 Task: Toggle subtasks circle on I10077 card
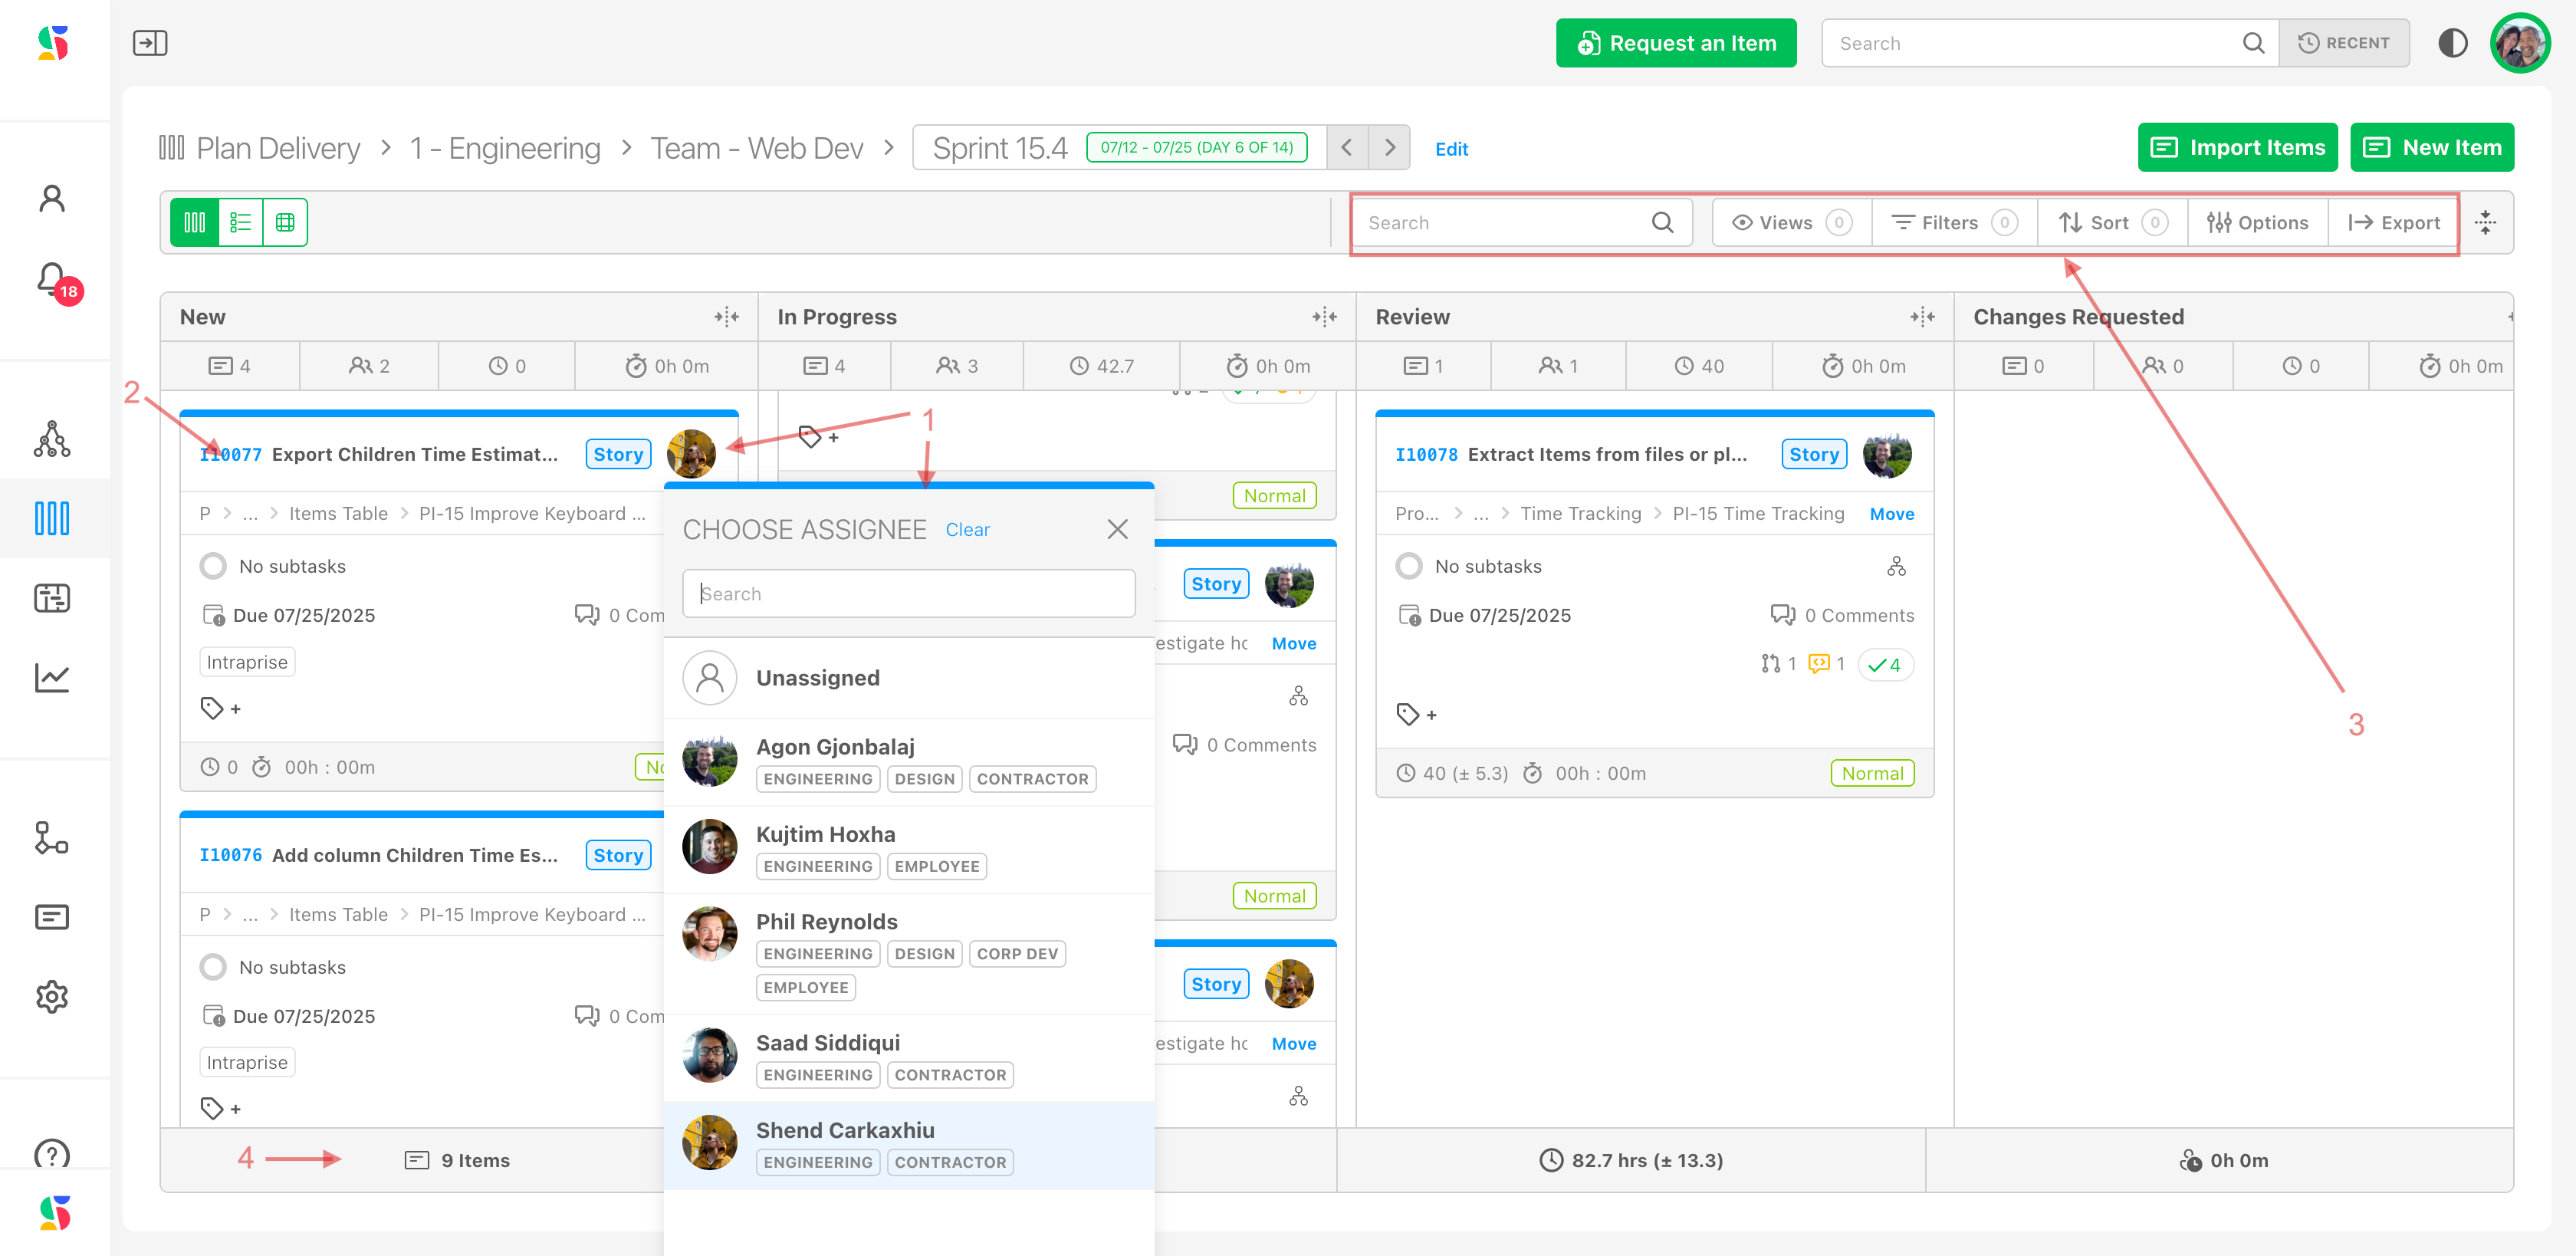point(213,566)
